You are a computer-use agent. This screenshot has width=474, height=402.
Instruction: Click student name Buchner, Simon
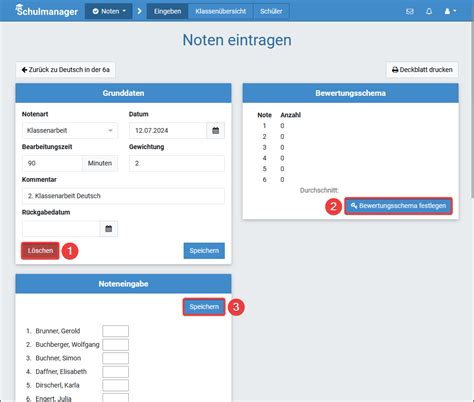(58, 358)
